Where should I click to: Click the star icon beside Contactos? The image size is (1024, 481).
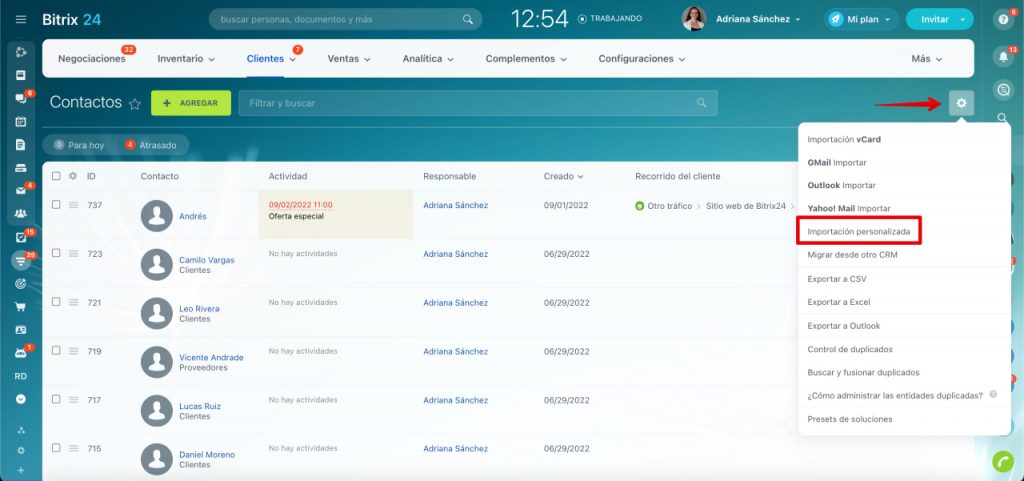click(x=135, y=104)
